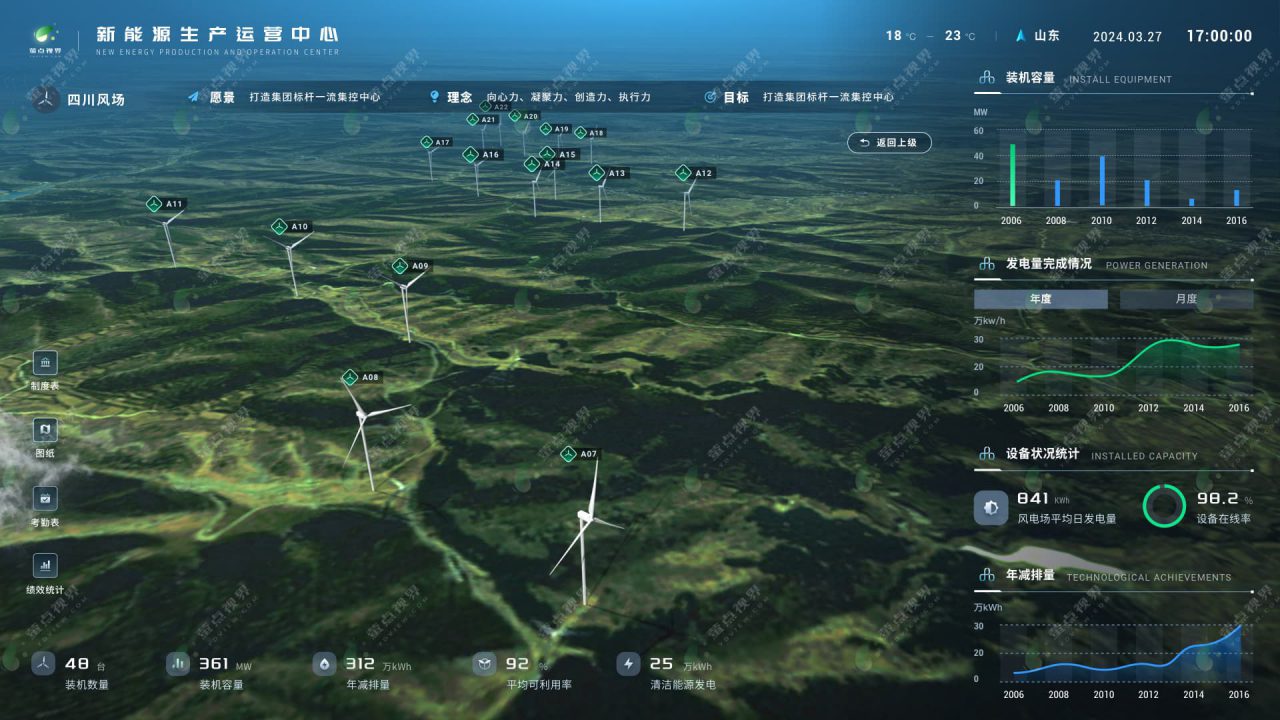Click the 98.2 % value
This screenshot has width=1280, height=720.
(x=1225, y=498)
